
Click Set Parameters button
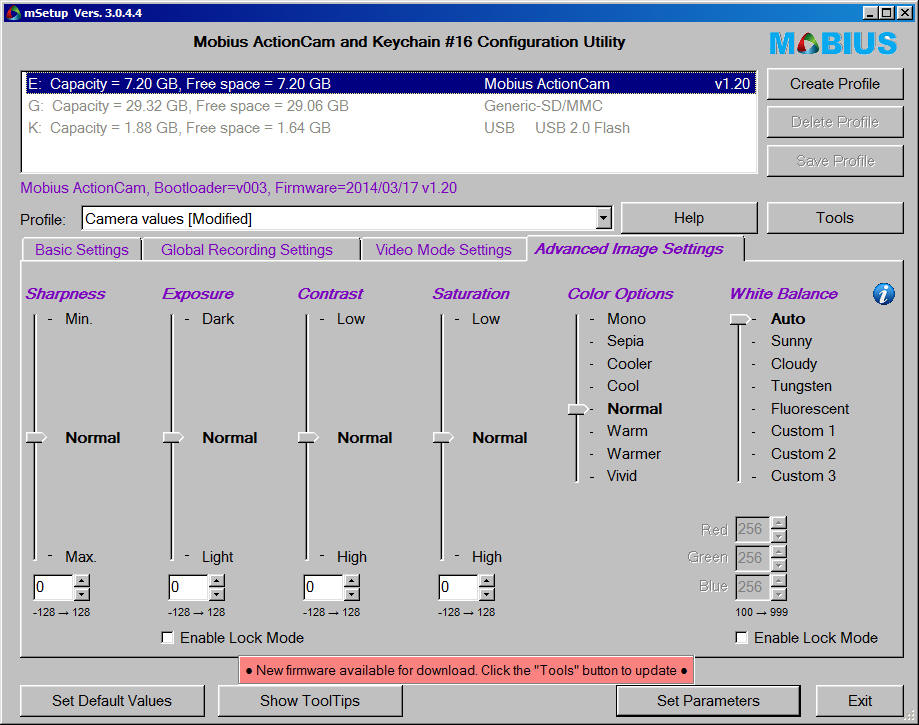point(708,700)
